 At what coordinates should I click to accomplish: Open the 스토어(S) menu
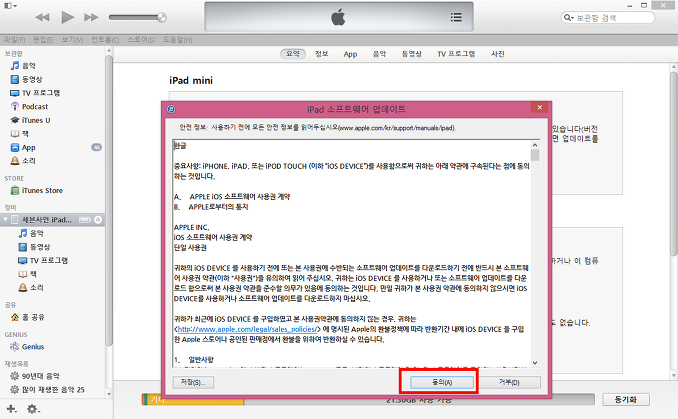[141, 40]
